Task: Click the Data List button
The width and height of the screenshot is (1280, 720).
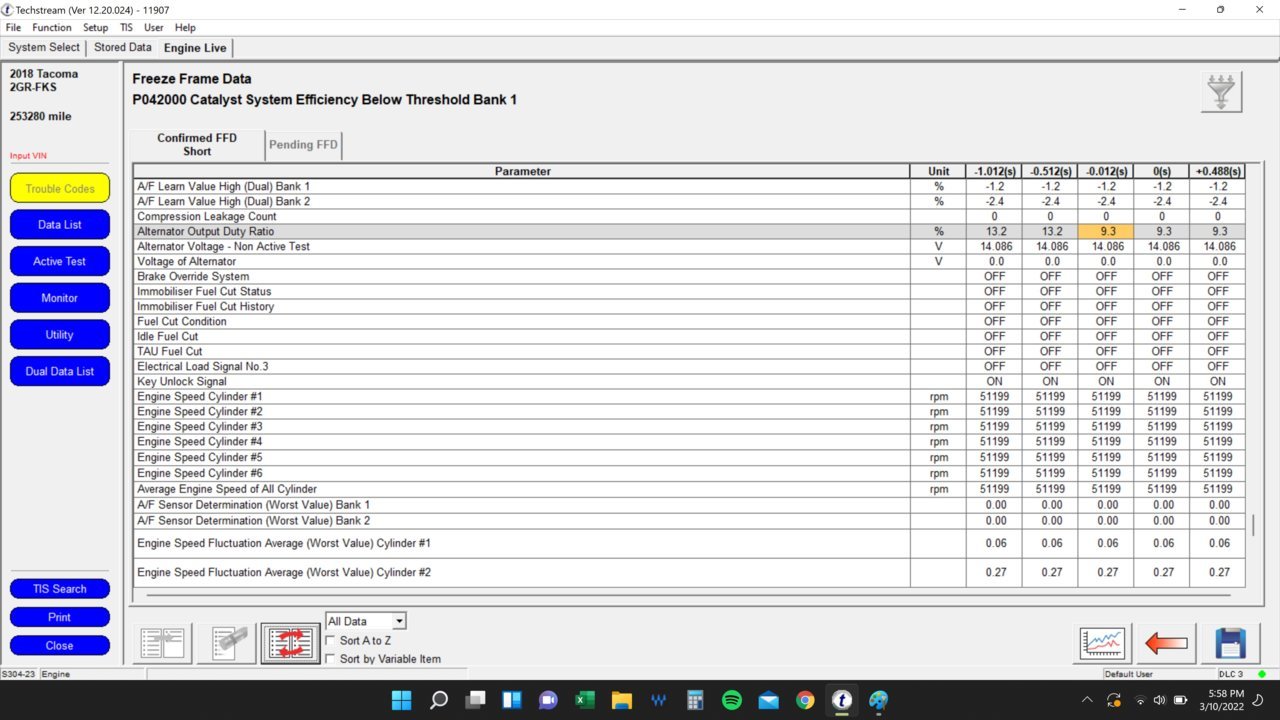Action: 60,225
